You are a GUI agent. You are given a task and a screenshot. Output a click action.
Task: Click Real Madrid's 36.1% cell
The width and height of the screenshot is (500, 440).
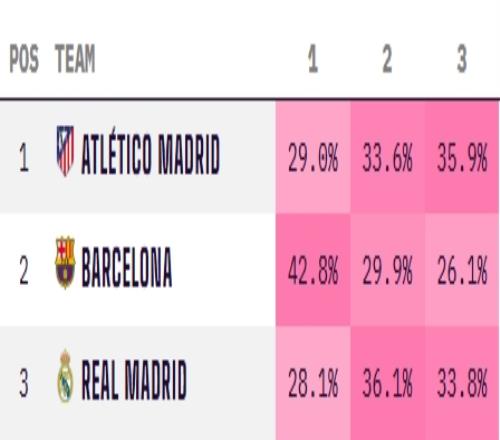click(x=388, y=383)
